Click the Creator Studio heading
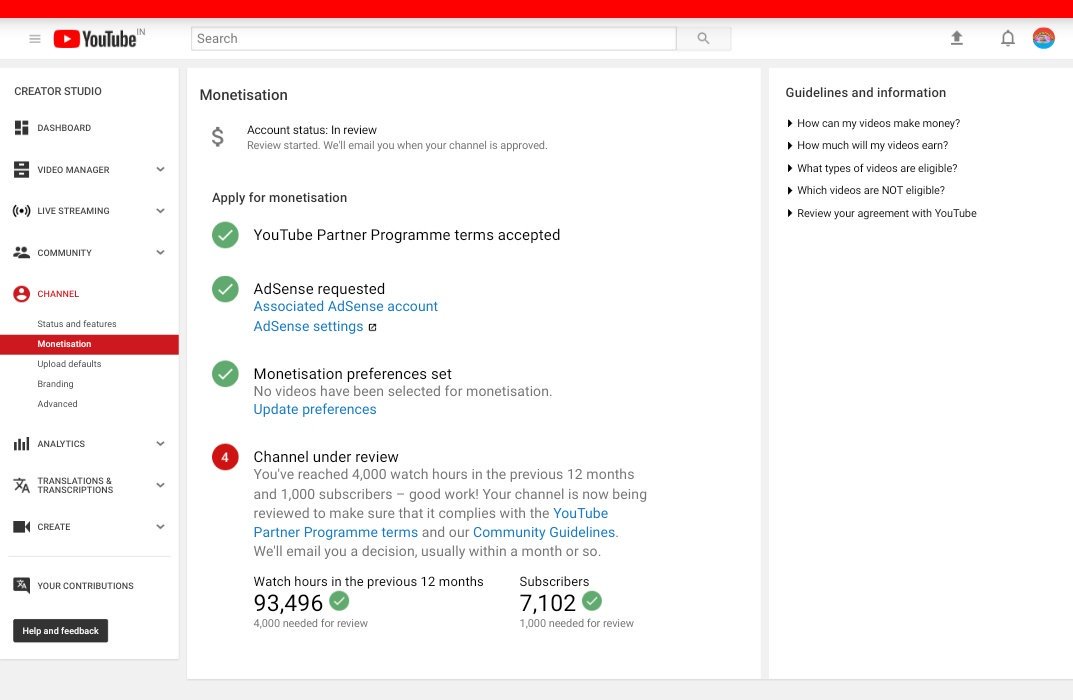Viewport: 1073px width, 700px height. click(x=58, y=91)
